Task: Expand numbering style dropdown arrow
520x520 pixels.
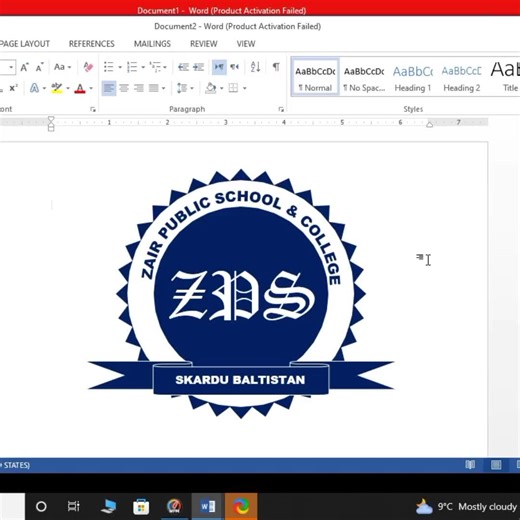Action: pos(143,67)
